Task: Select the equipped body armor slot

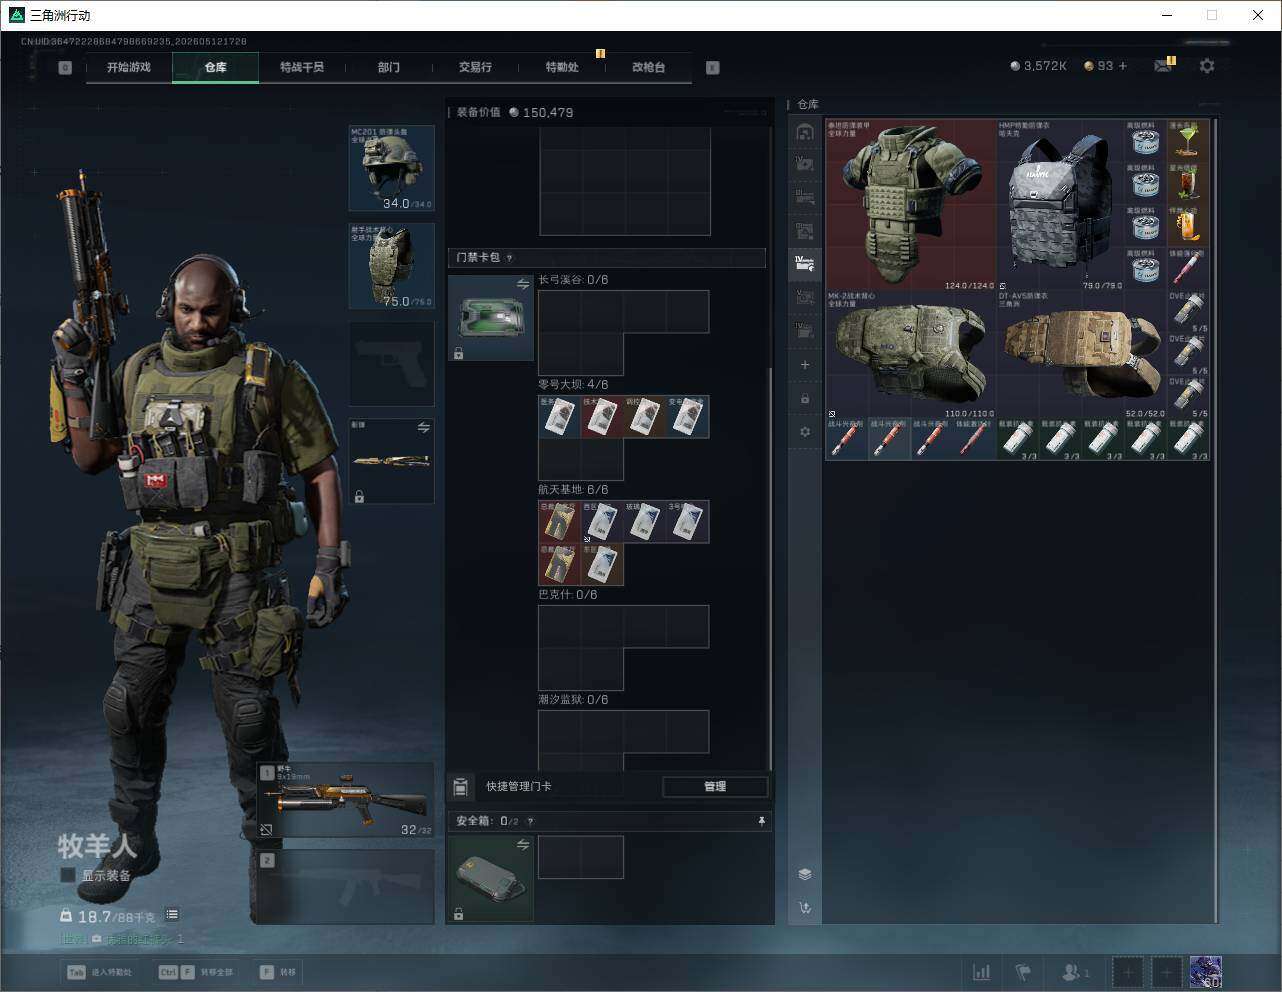Action: [x=391, y=266]
